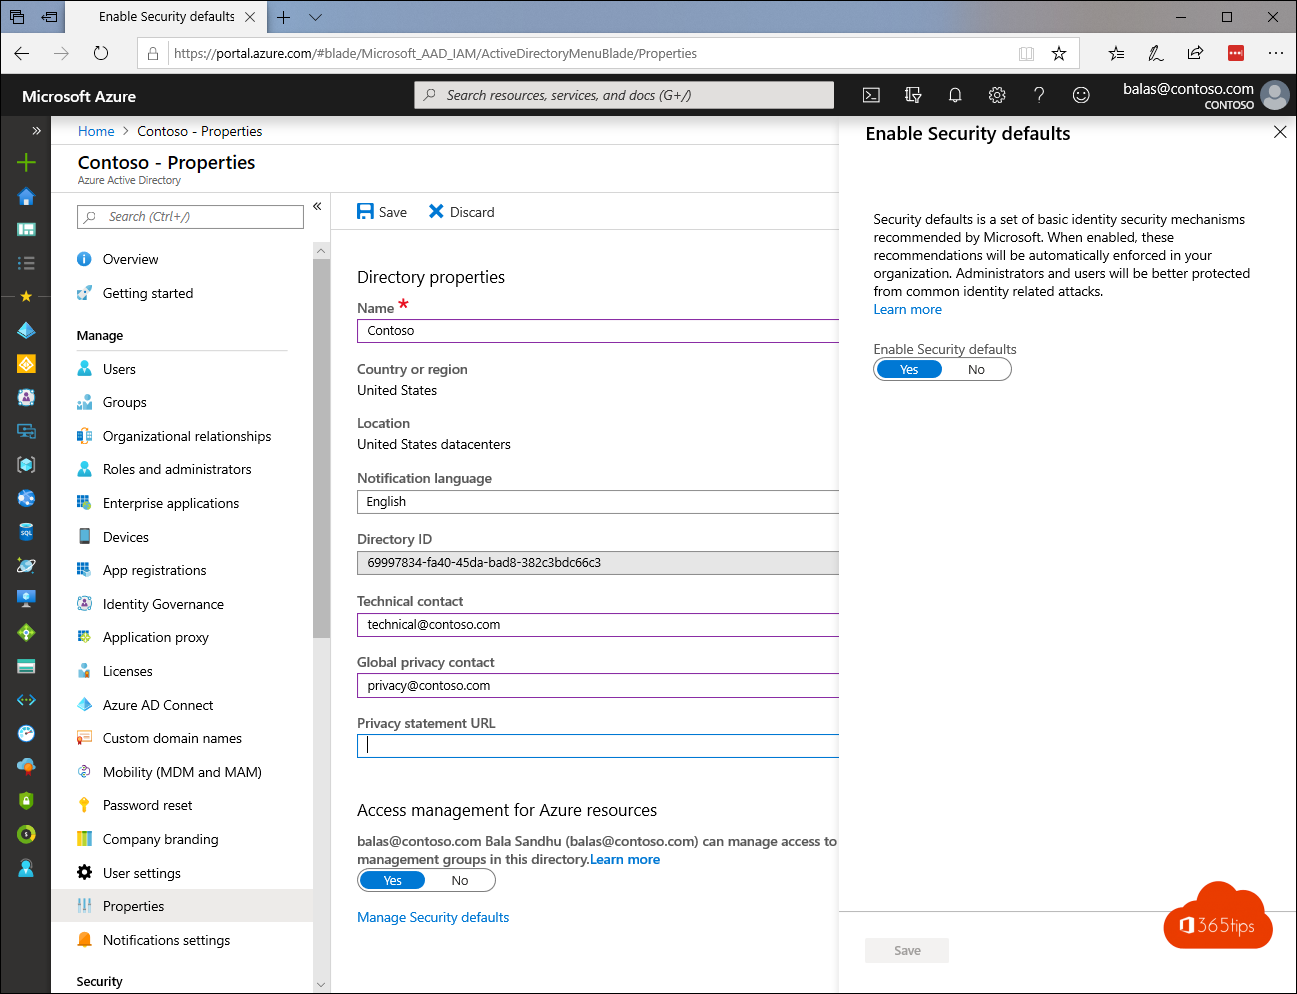Click browser share icon
This screenshot has width=1297, height=994.
coord(1195,53)
